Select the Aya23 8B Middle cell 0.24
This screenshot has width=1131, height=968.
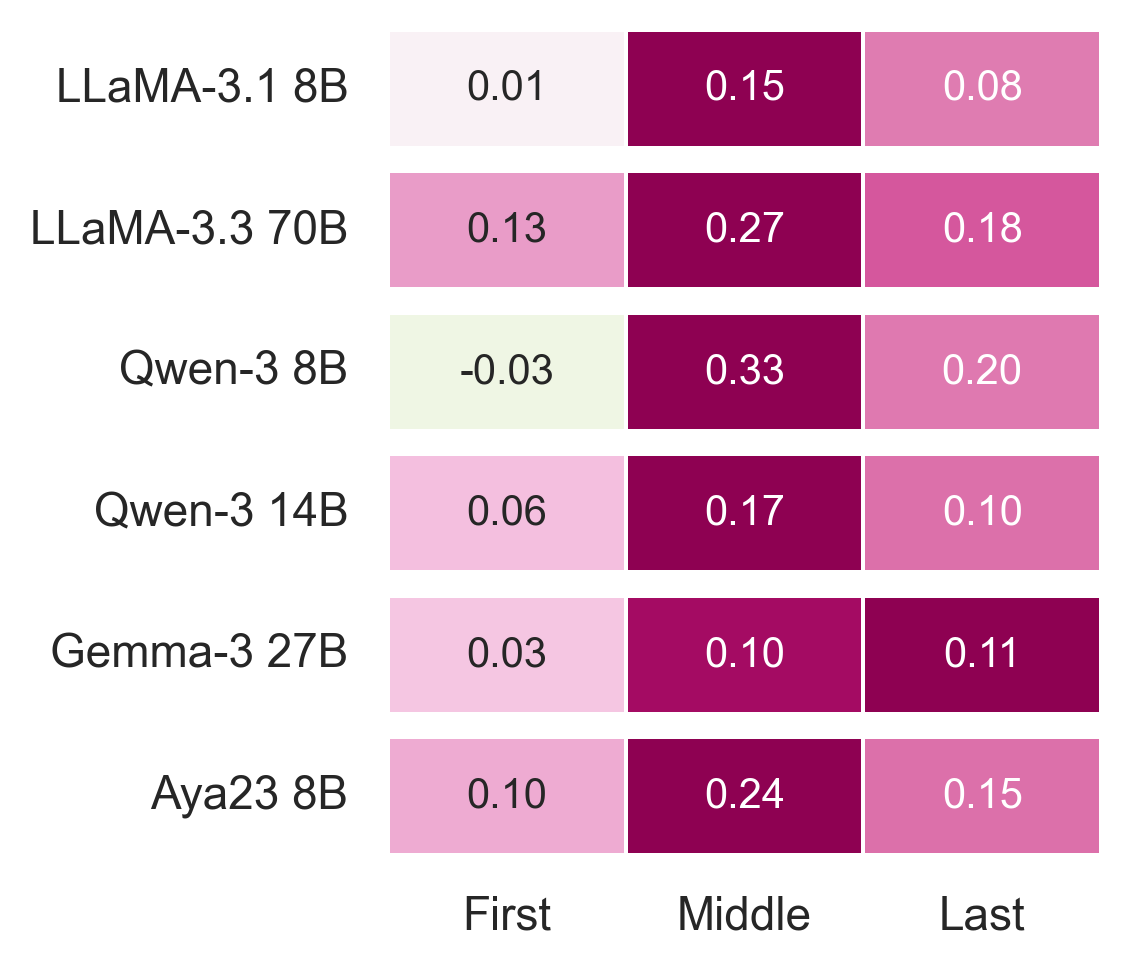tap(744, 796)
